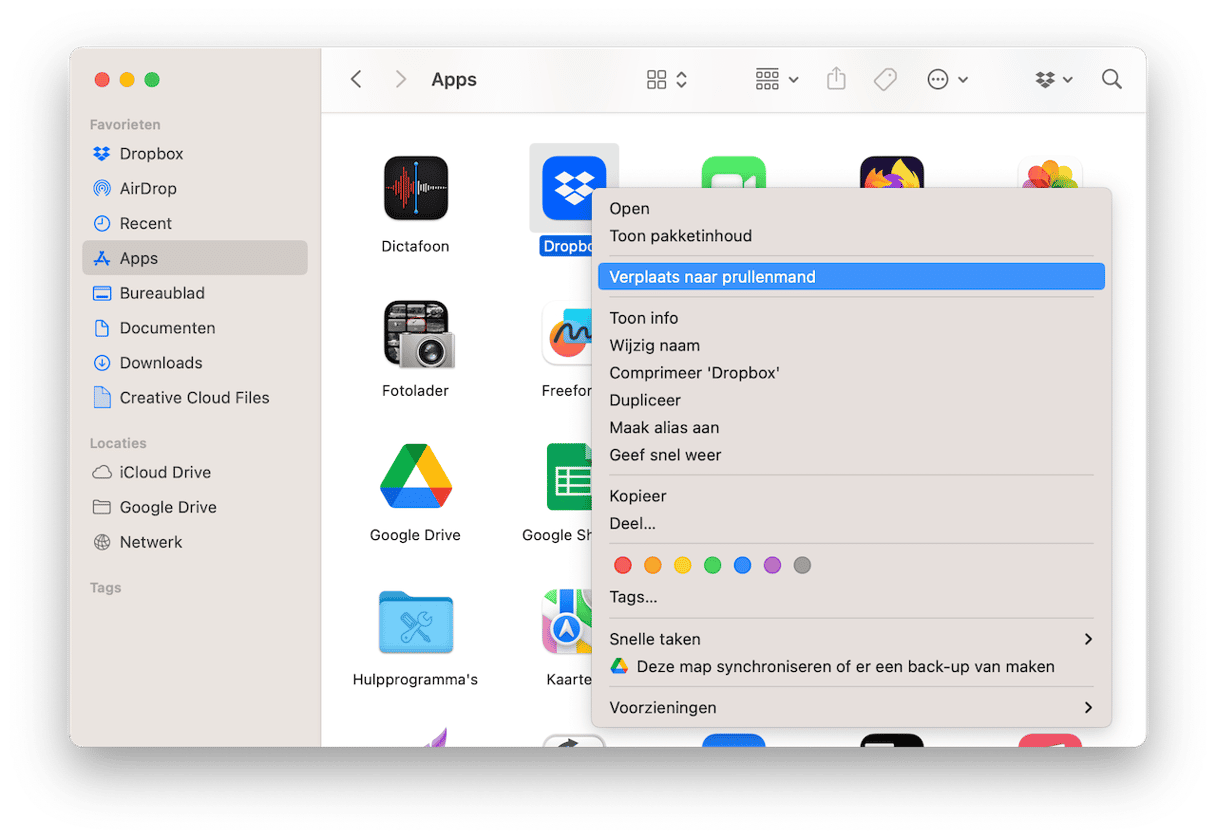1216x839 pixels.
Task: Choose Kopieer in the context menu
Action: pyautogui.click(x=851, y=496)
